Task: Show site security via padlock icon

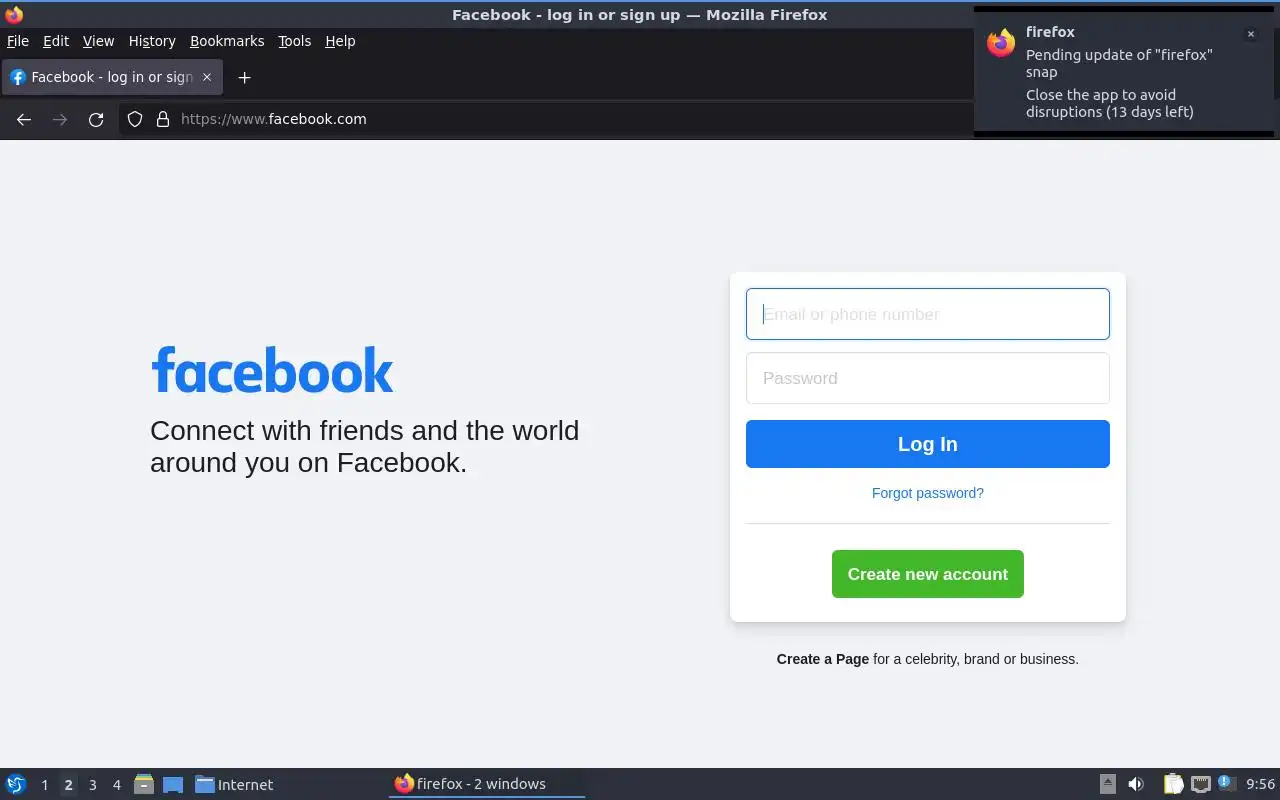Action: 163,119
